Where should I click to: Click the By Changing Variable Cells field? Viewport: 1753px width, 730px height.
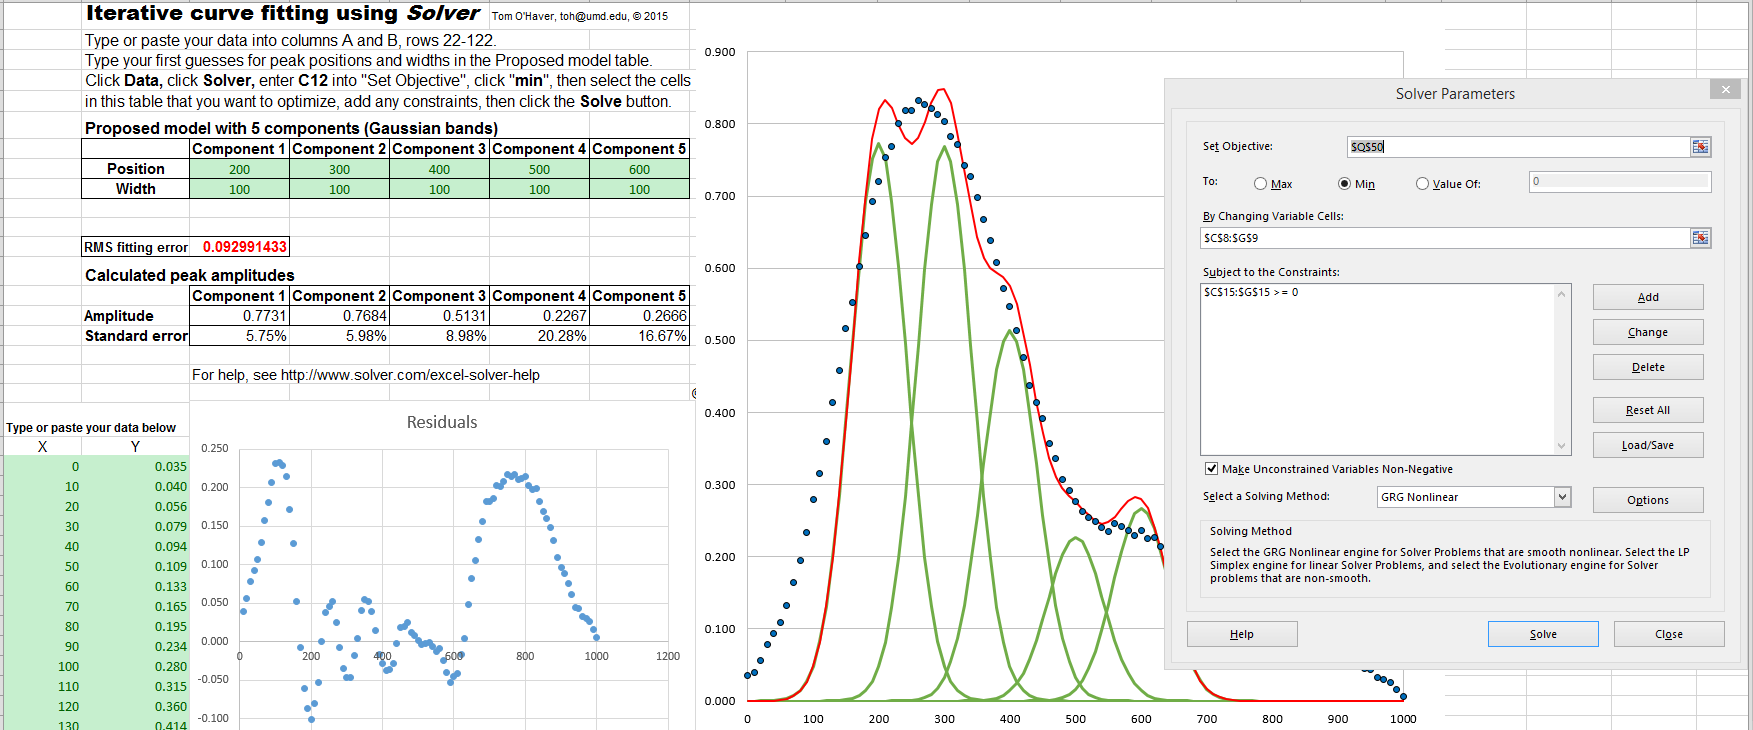[1444, 238]
